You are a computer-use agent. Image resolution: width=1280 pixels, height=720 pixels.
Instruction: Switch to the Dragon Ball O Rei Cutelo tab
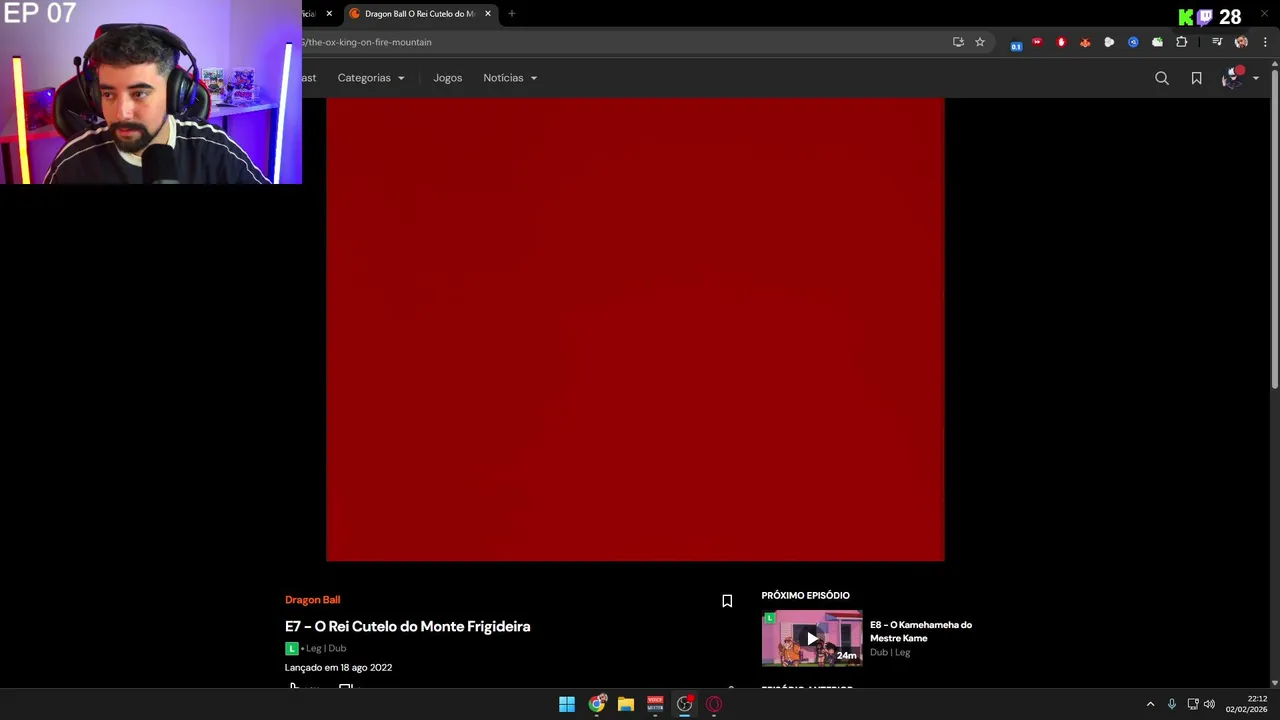pos(420,14)
